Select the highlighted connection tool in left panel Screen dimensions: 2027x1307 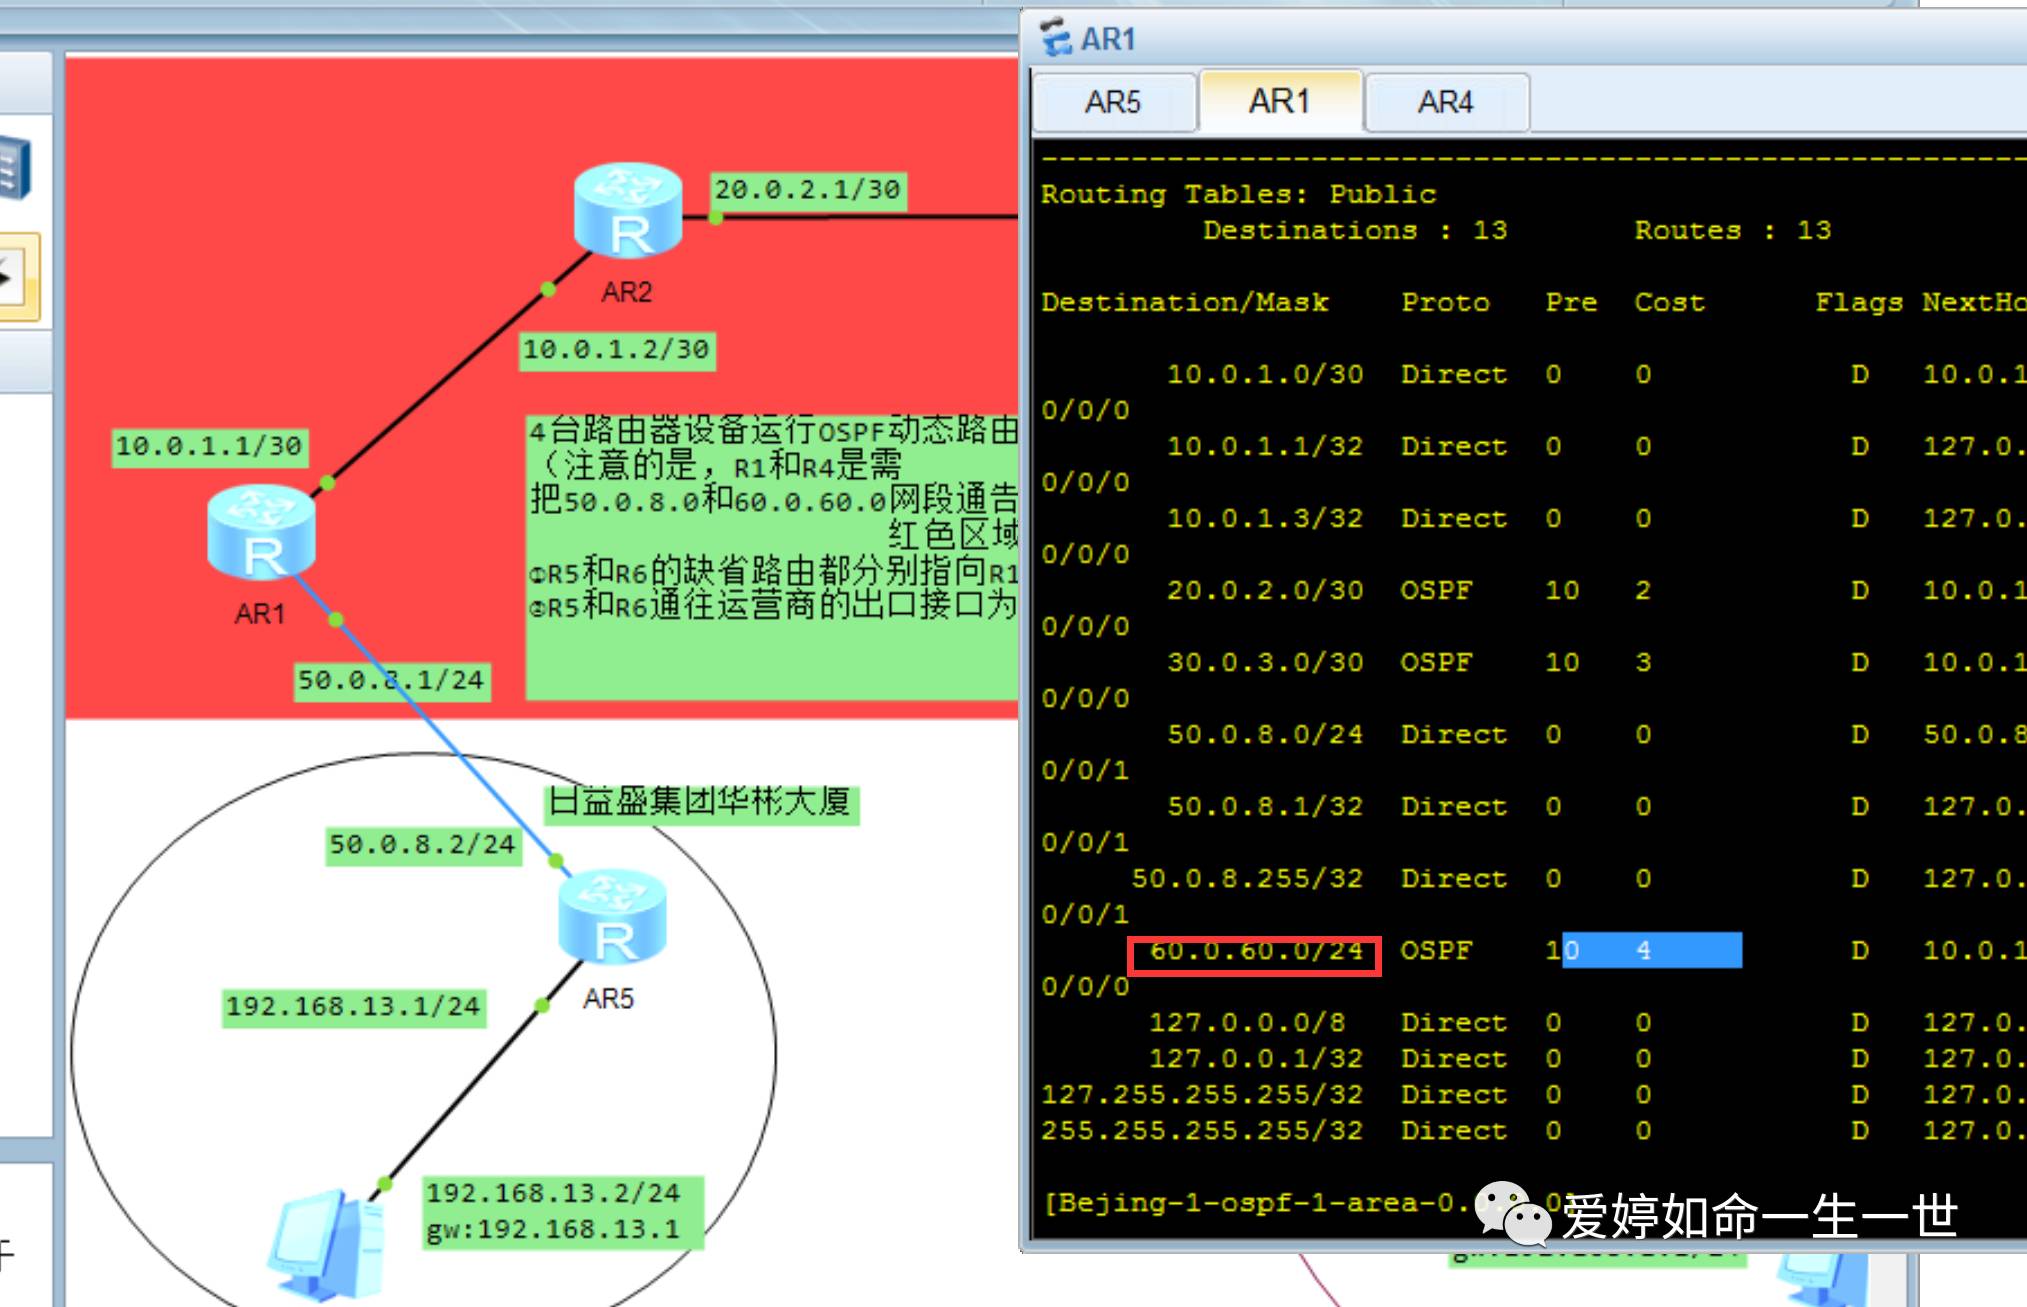point(16,277)
